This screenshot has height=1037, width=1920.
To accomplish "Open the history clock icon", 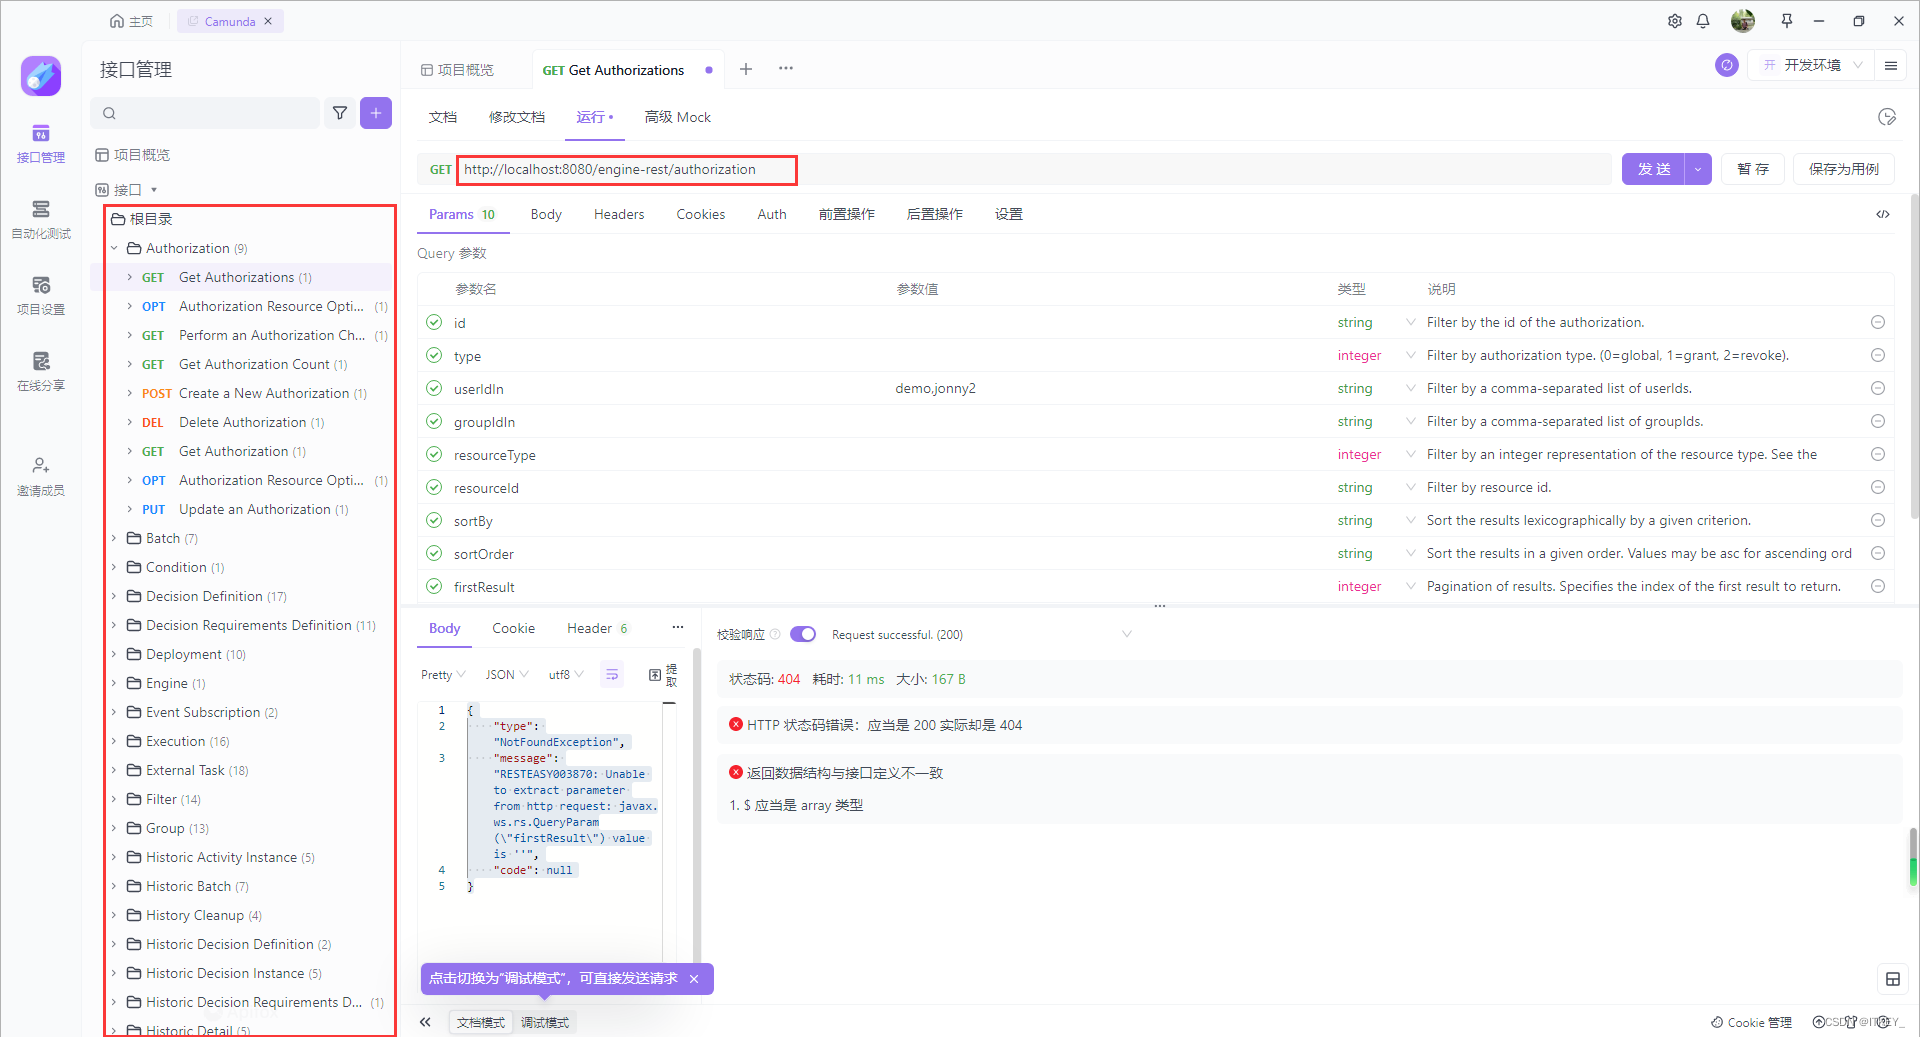I will [1887, 117].
